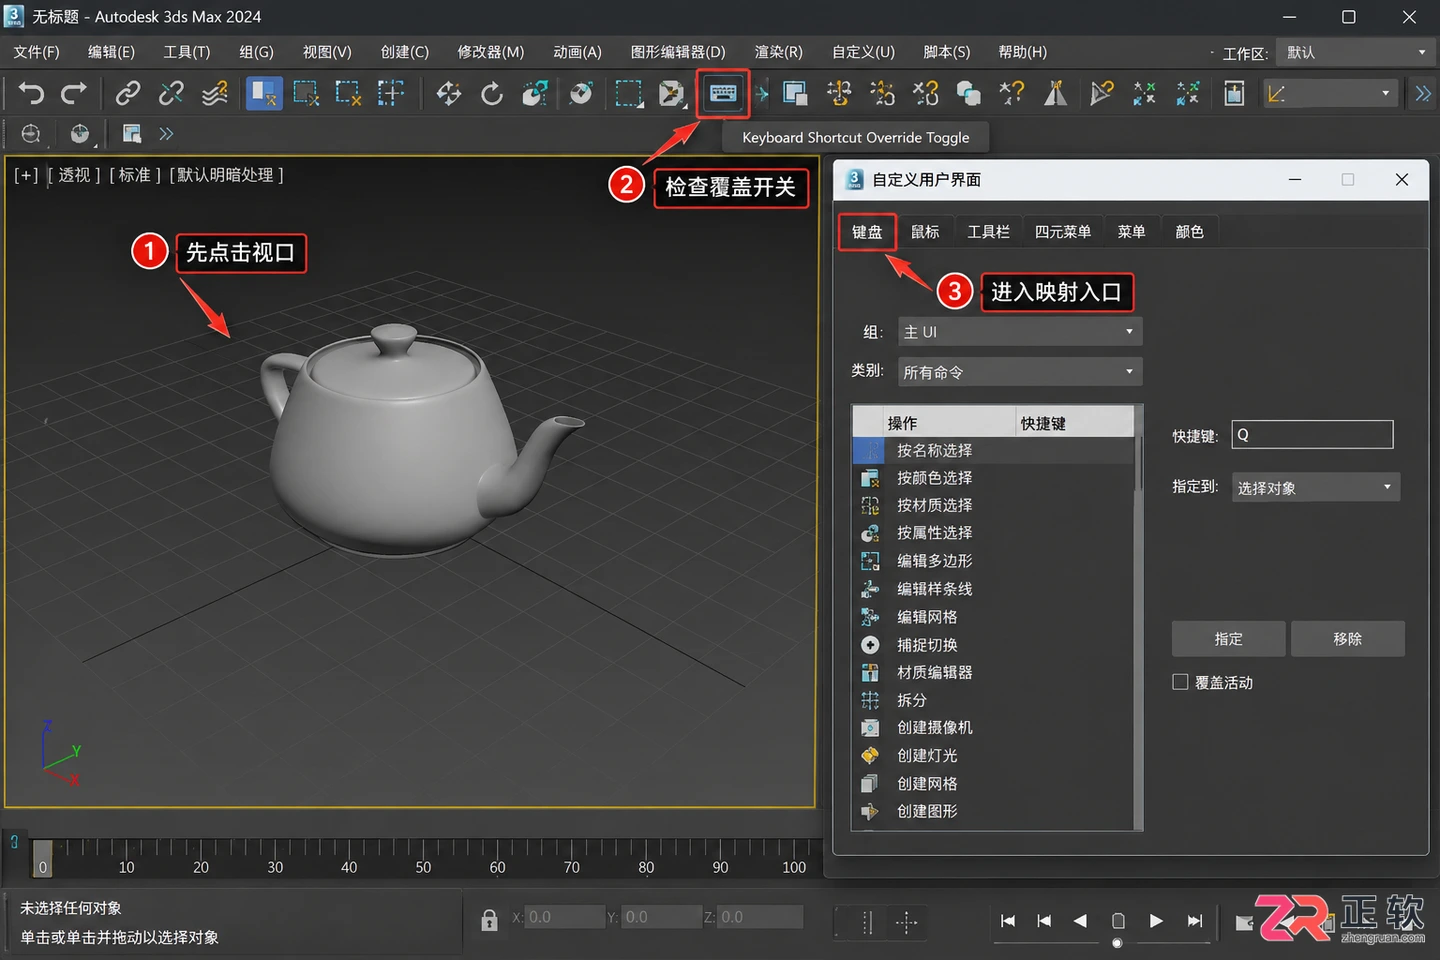Toggle the selection lock padlock
Viewport: 1440px width, 960px height.
point(489,921)
